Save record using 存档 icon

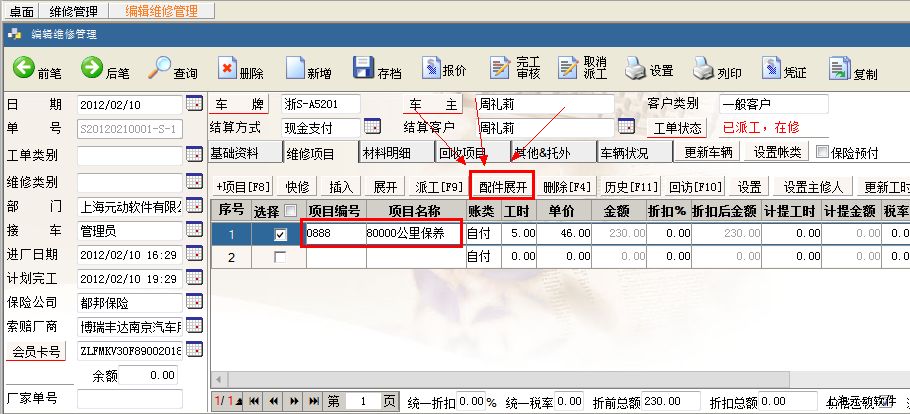(x=364, y=69)
